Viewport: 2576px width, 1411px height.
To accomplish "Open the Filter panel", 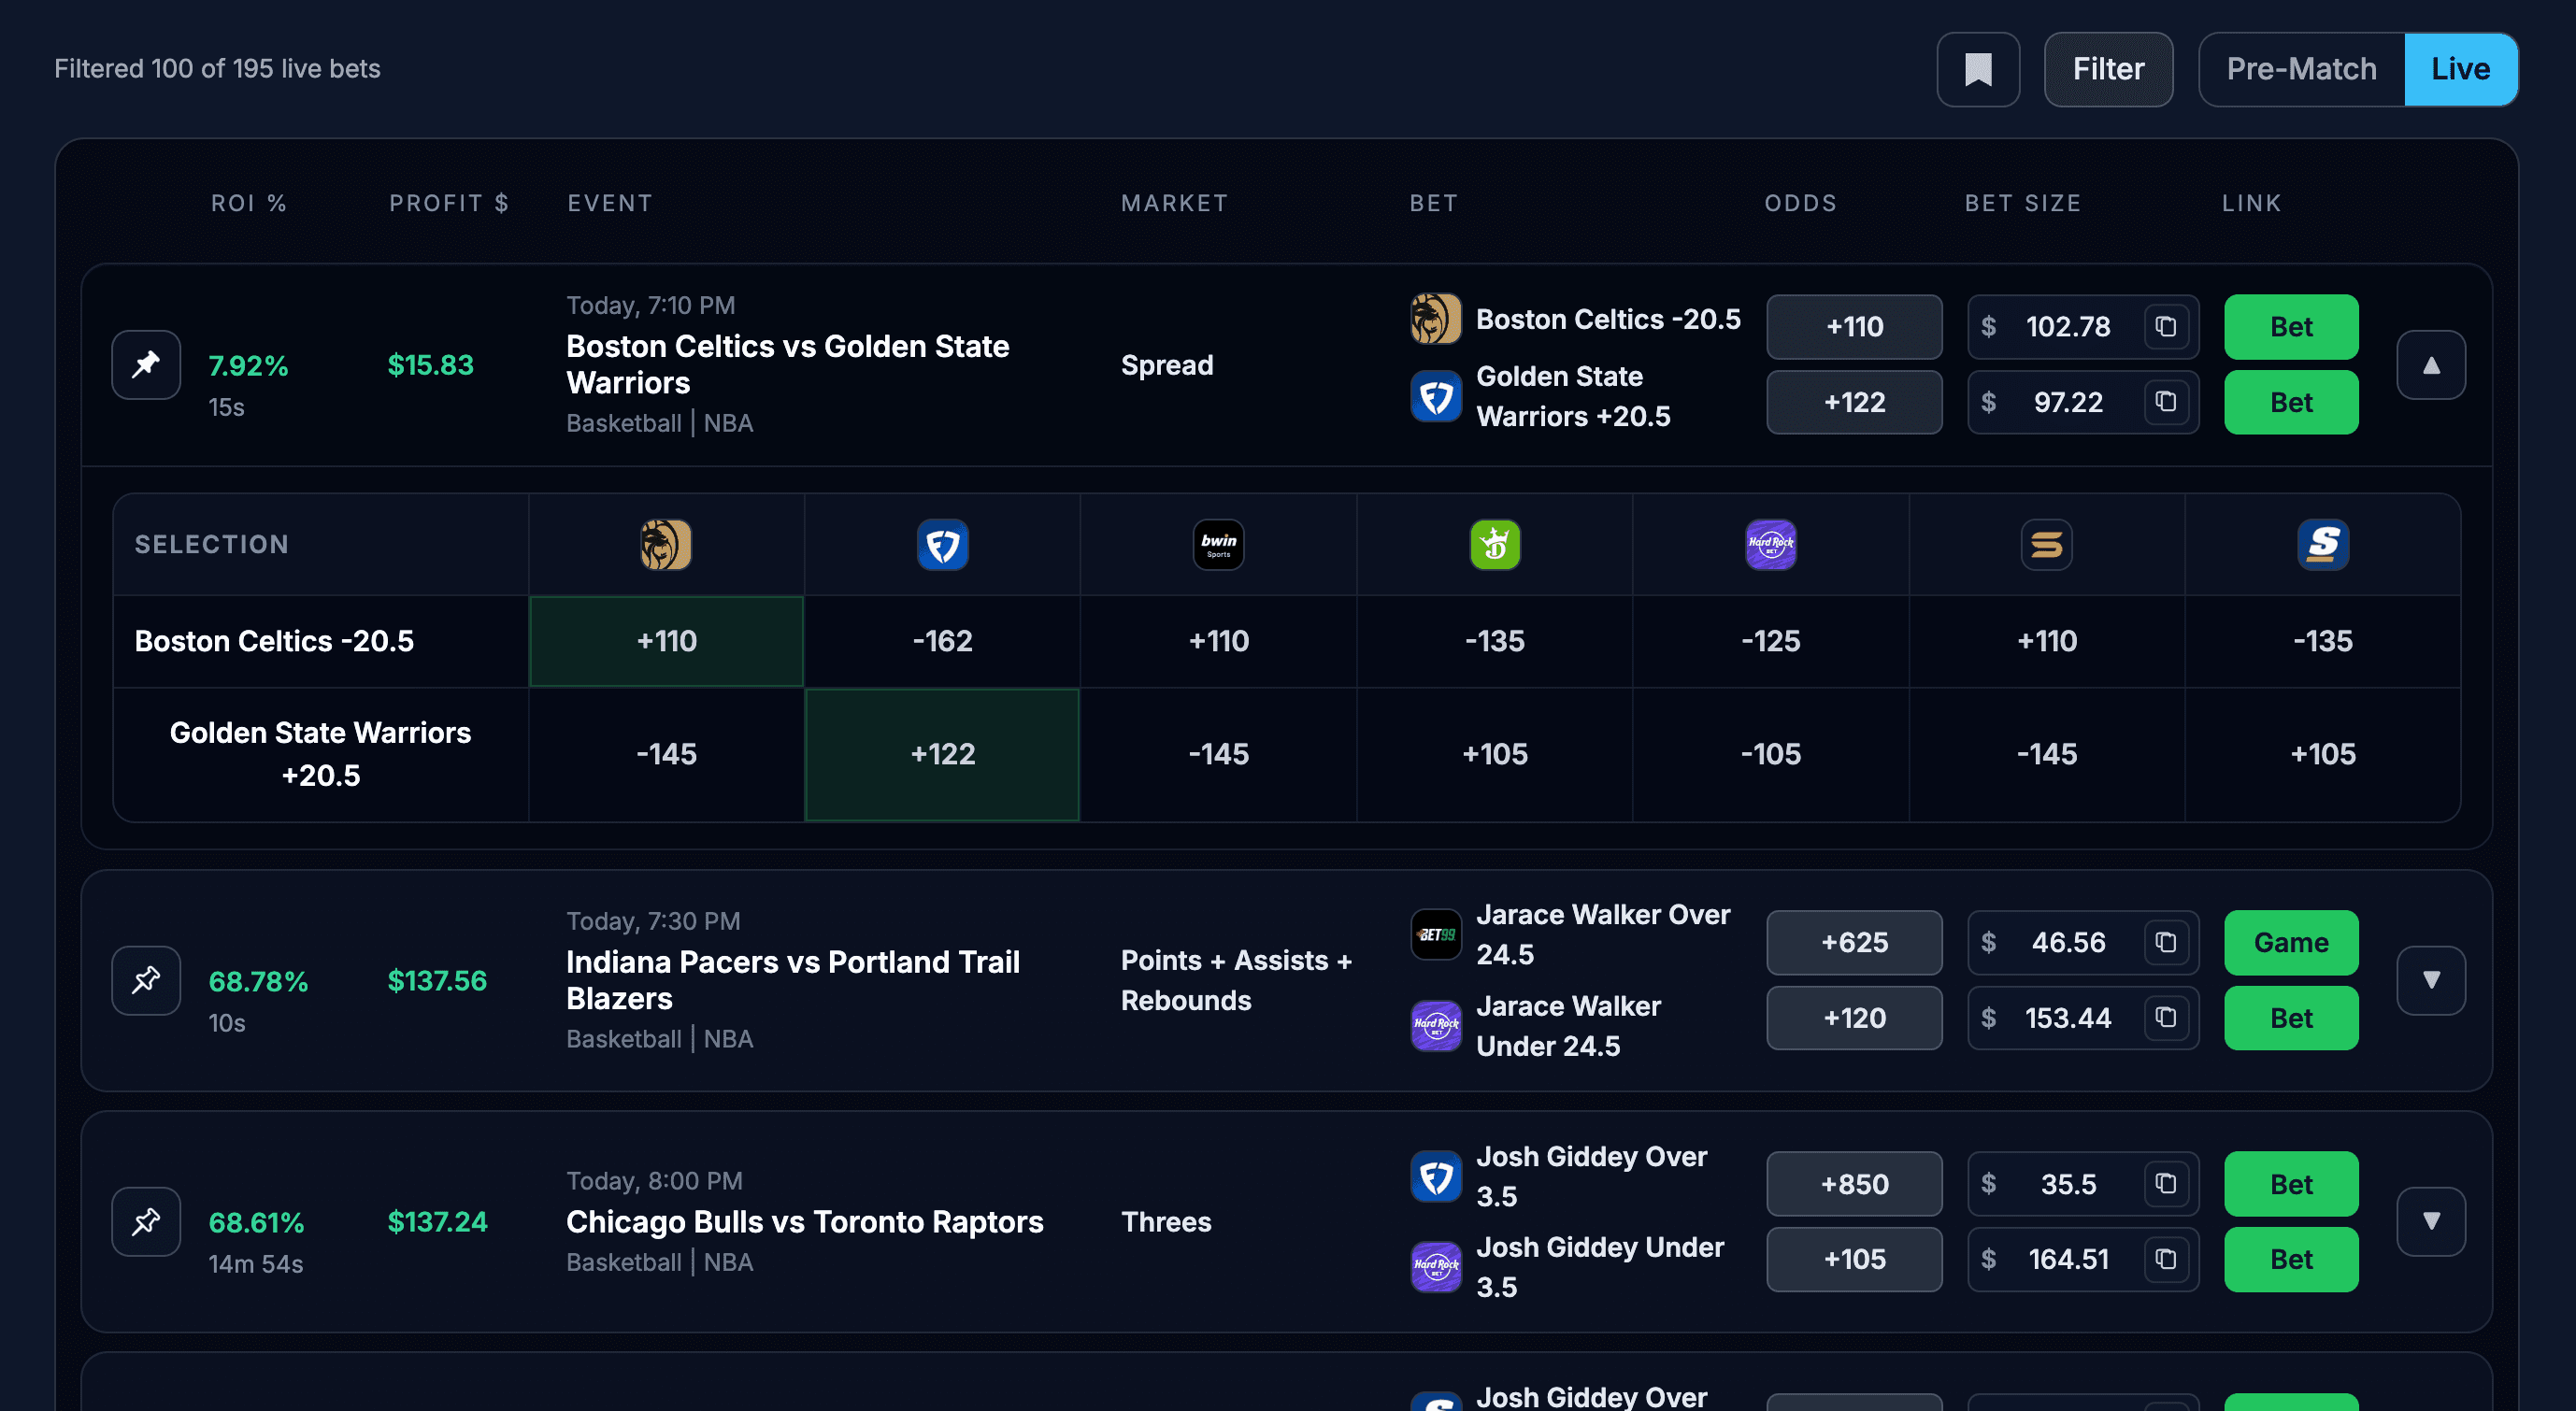I will [x=2109, y=69].
